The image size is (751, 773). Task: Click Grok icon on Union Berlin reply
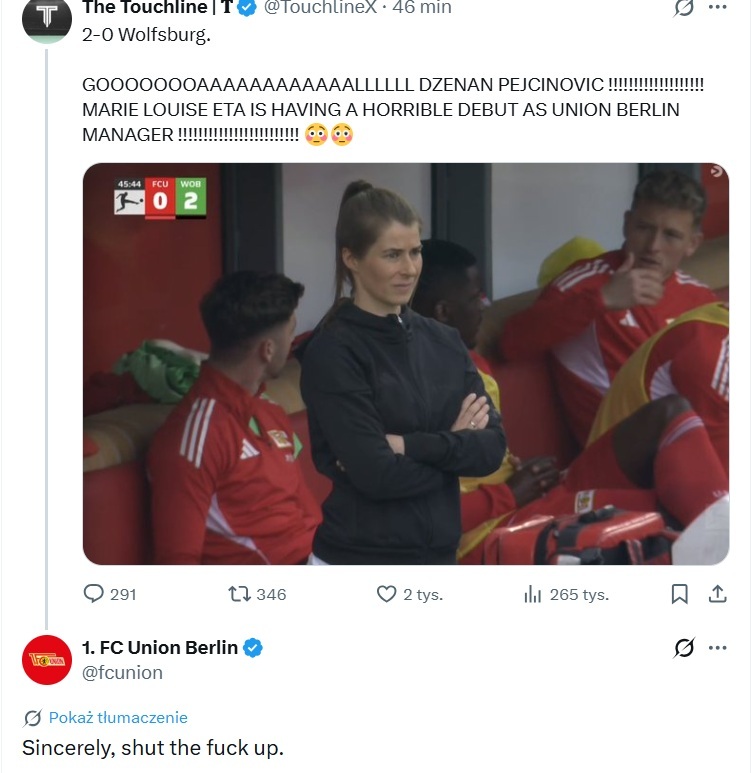point(684,648)
